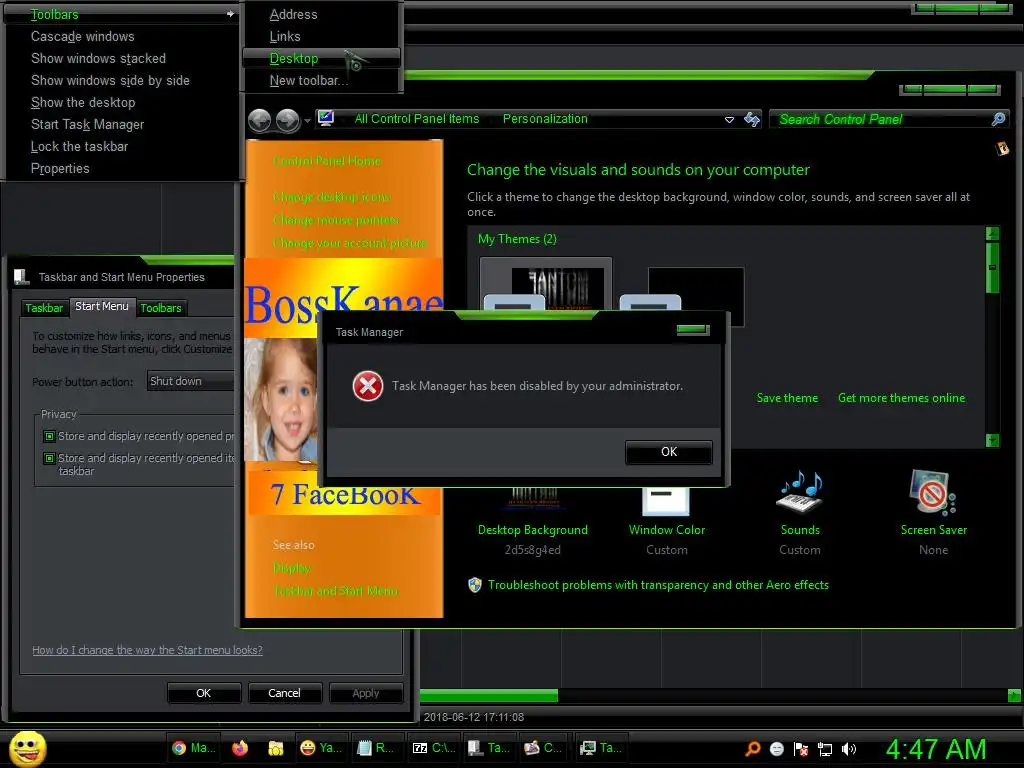Select Address in the Toolbars submenu
The image size is (1024, 768).
pyautogui.click(x=321, y=14)
